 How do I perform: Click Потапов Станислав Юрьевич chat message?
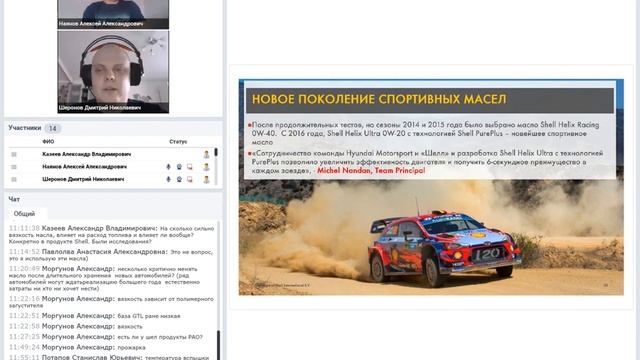tap(109, 357)
